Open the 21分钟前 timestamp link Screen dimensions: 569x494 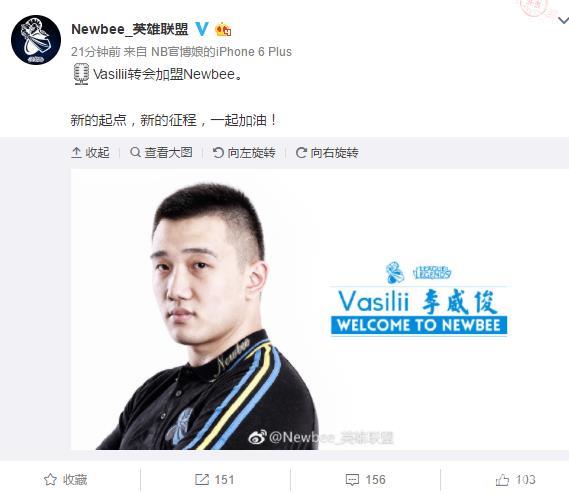click(95, 52)
